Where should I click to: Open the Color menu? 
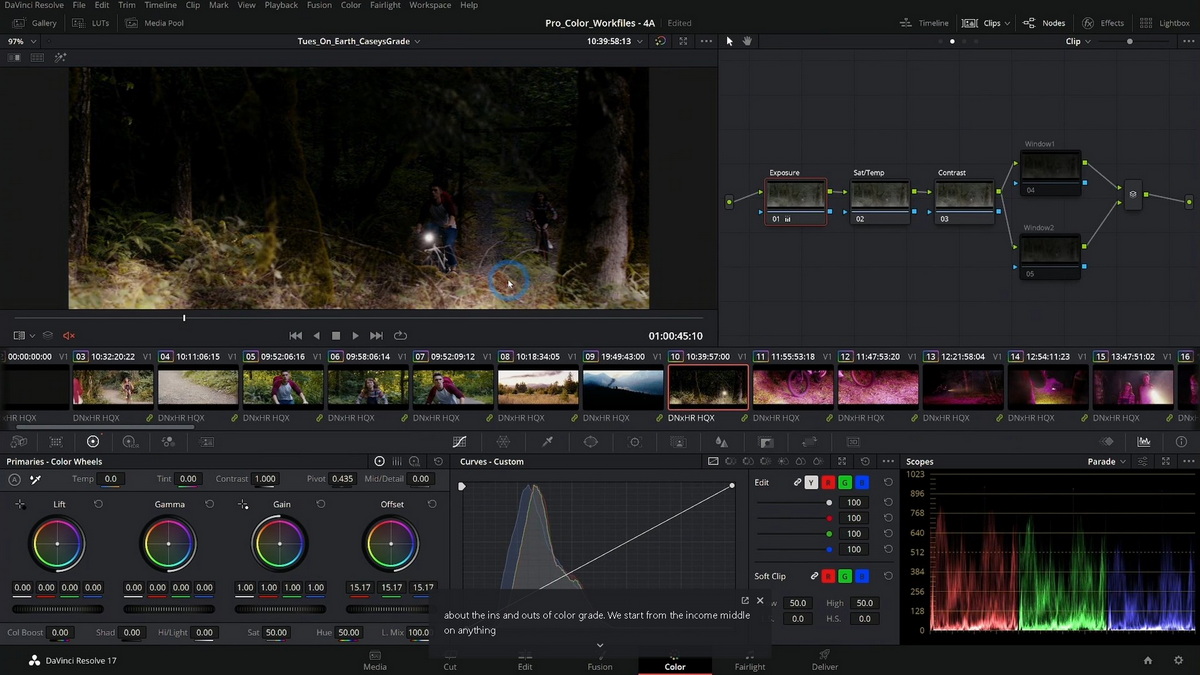[351, 5]
